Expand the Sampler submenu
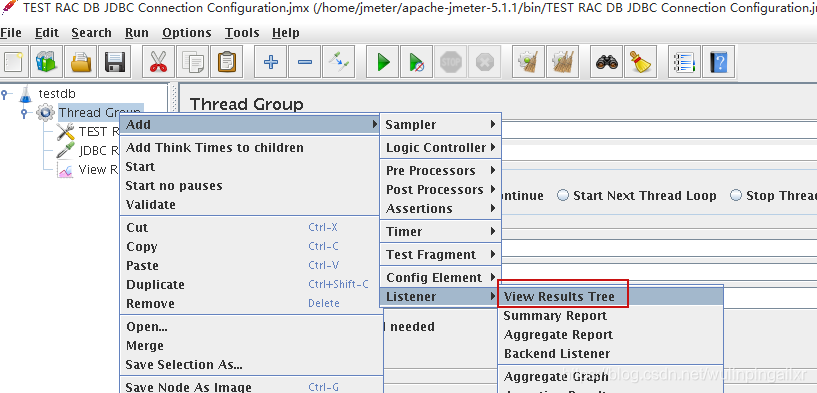Image resolution: width=817 pixels, height=393 pixels. 440,125
